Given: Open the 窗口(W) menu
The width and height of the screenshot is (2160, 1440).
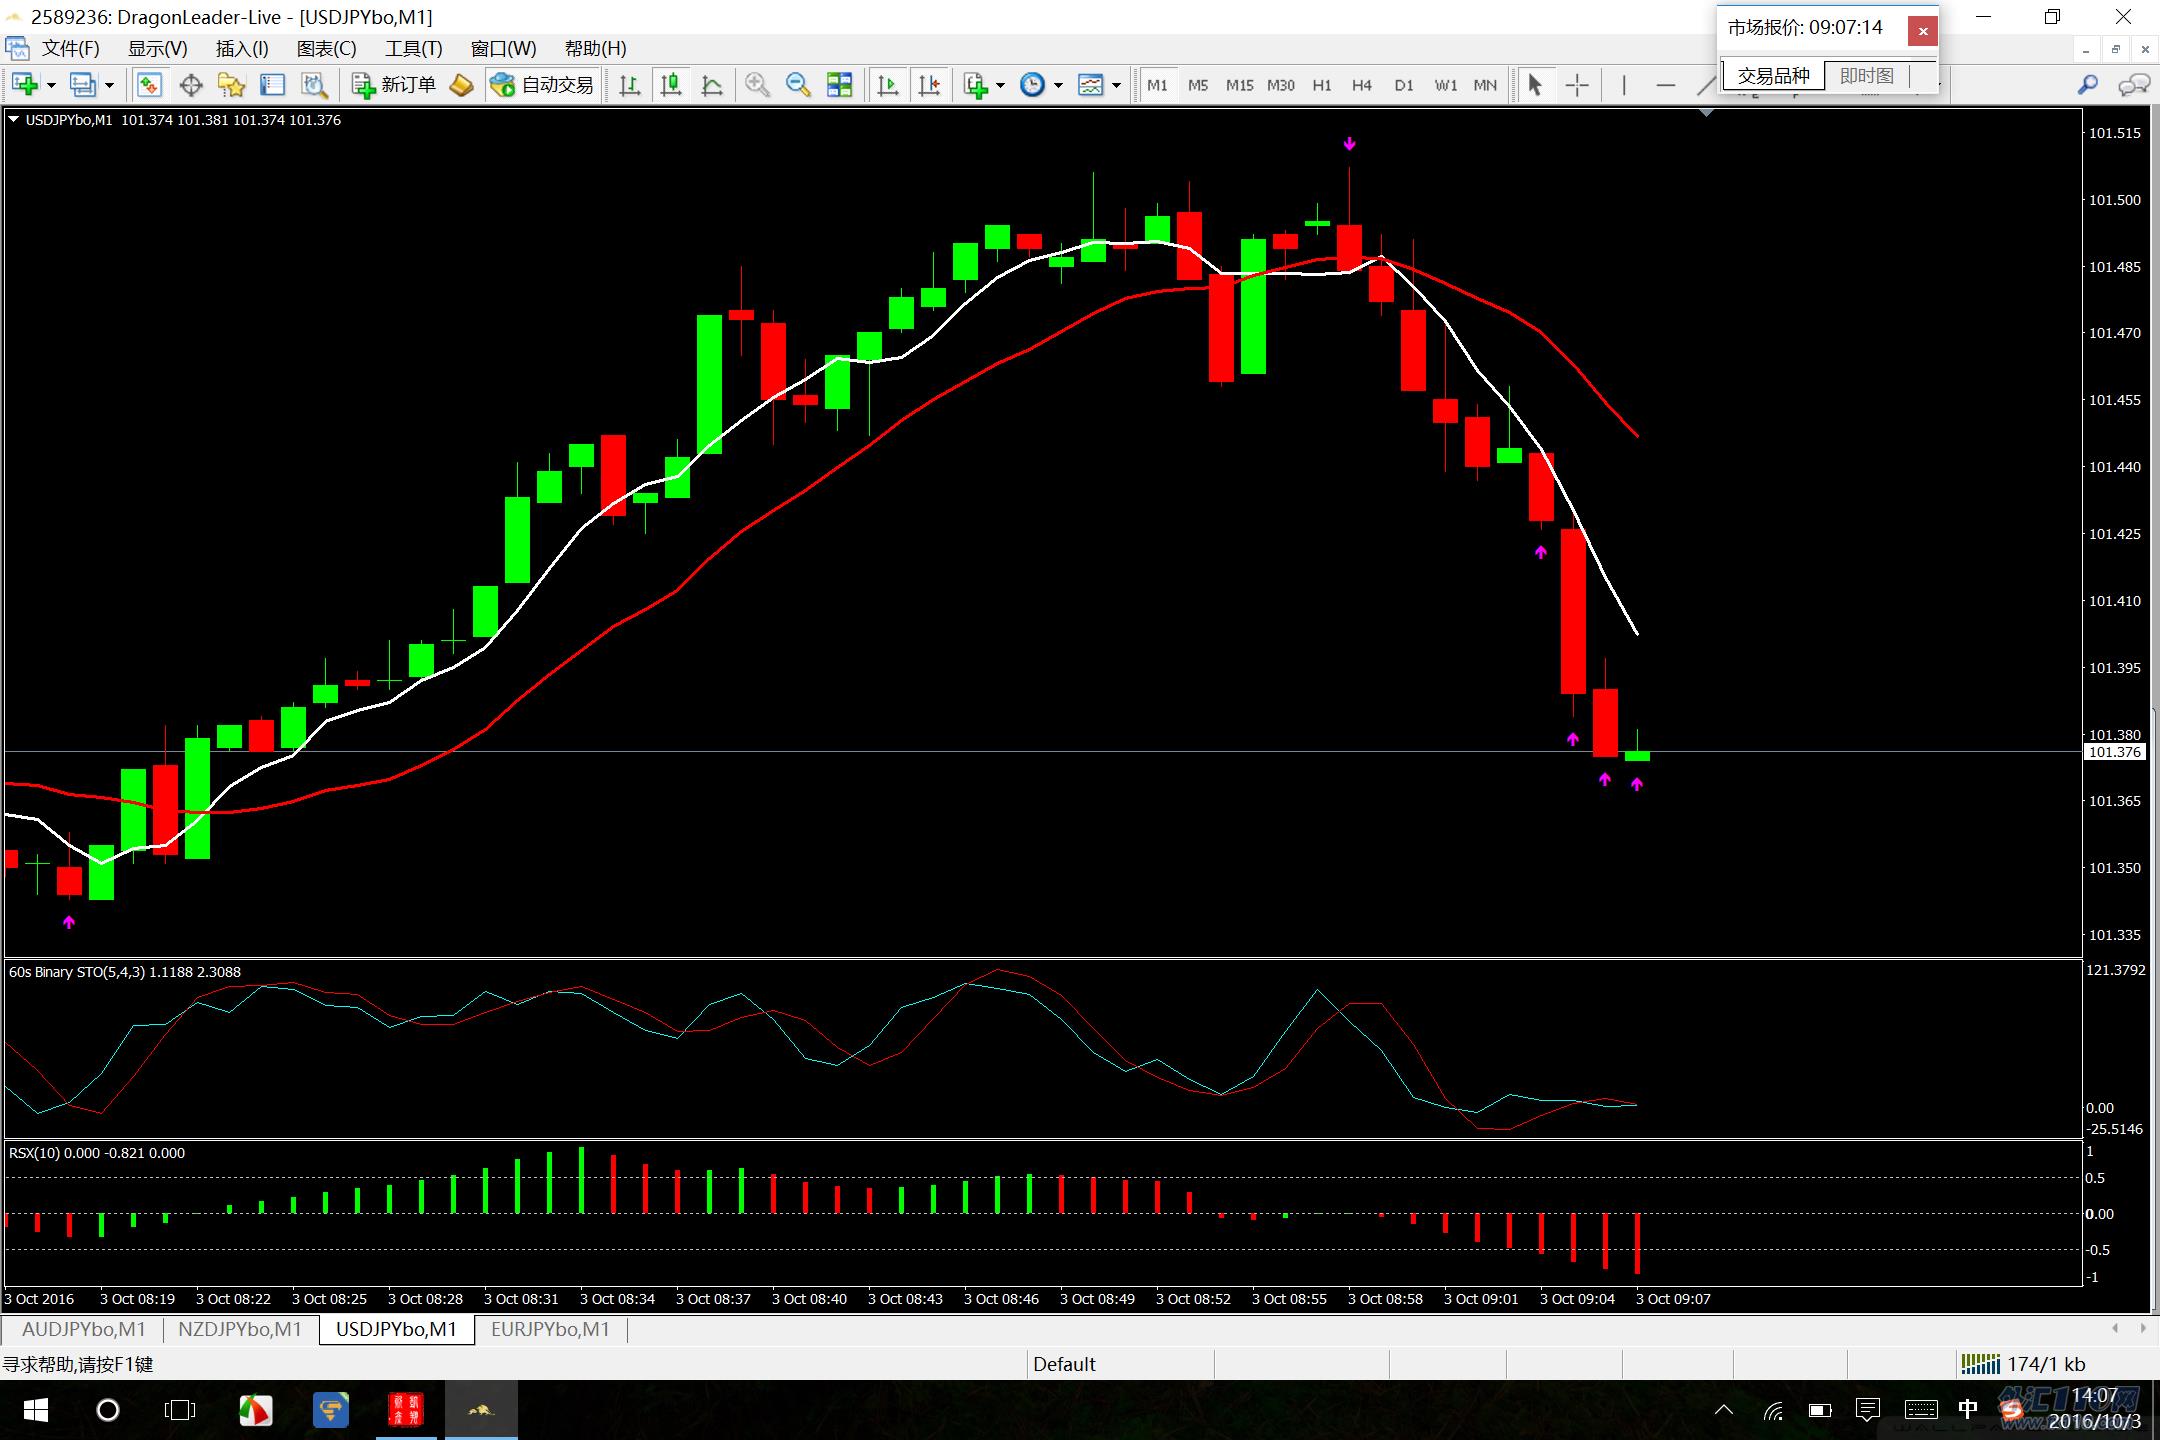Looking at the screenshot, I should pyautogui.click(x=503, y=48).
